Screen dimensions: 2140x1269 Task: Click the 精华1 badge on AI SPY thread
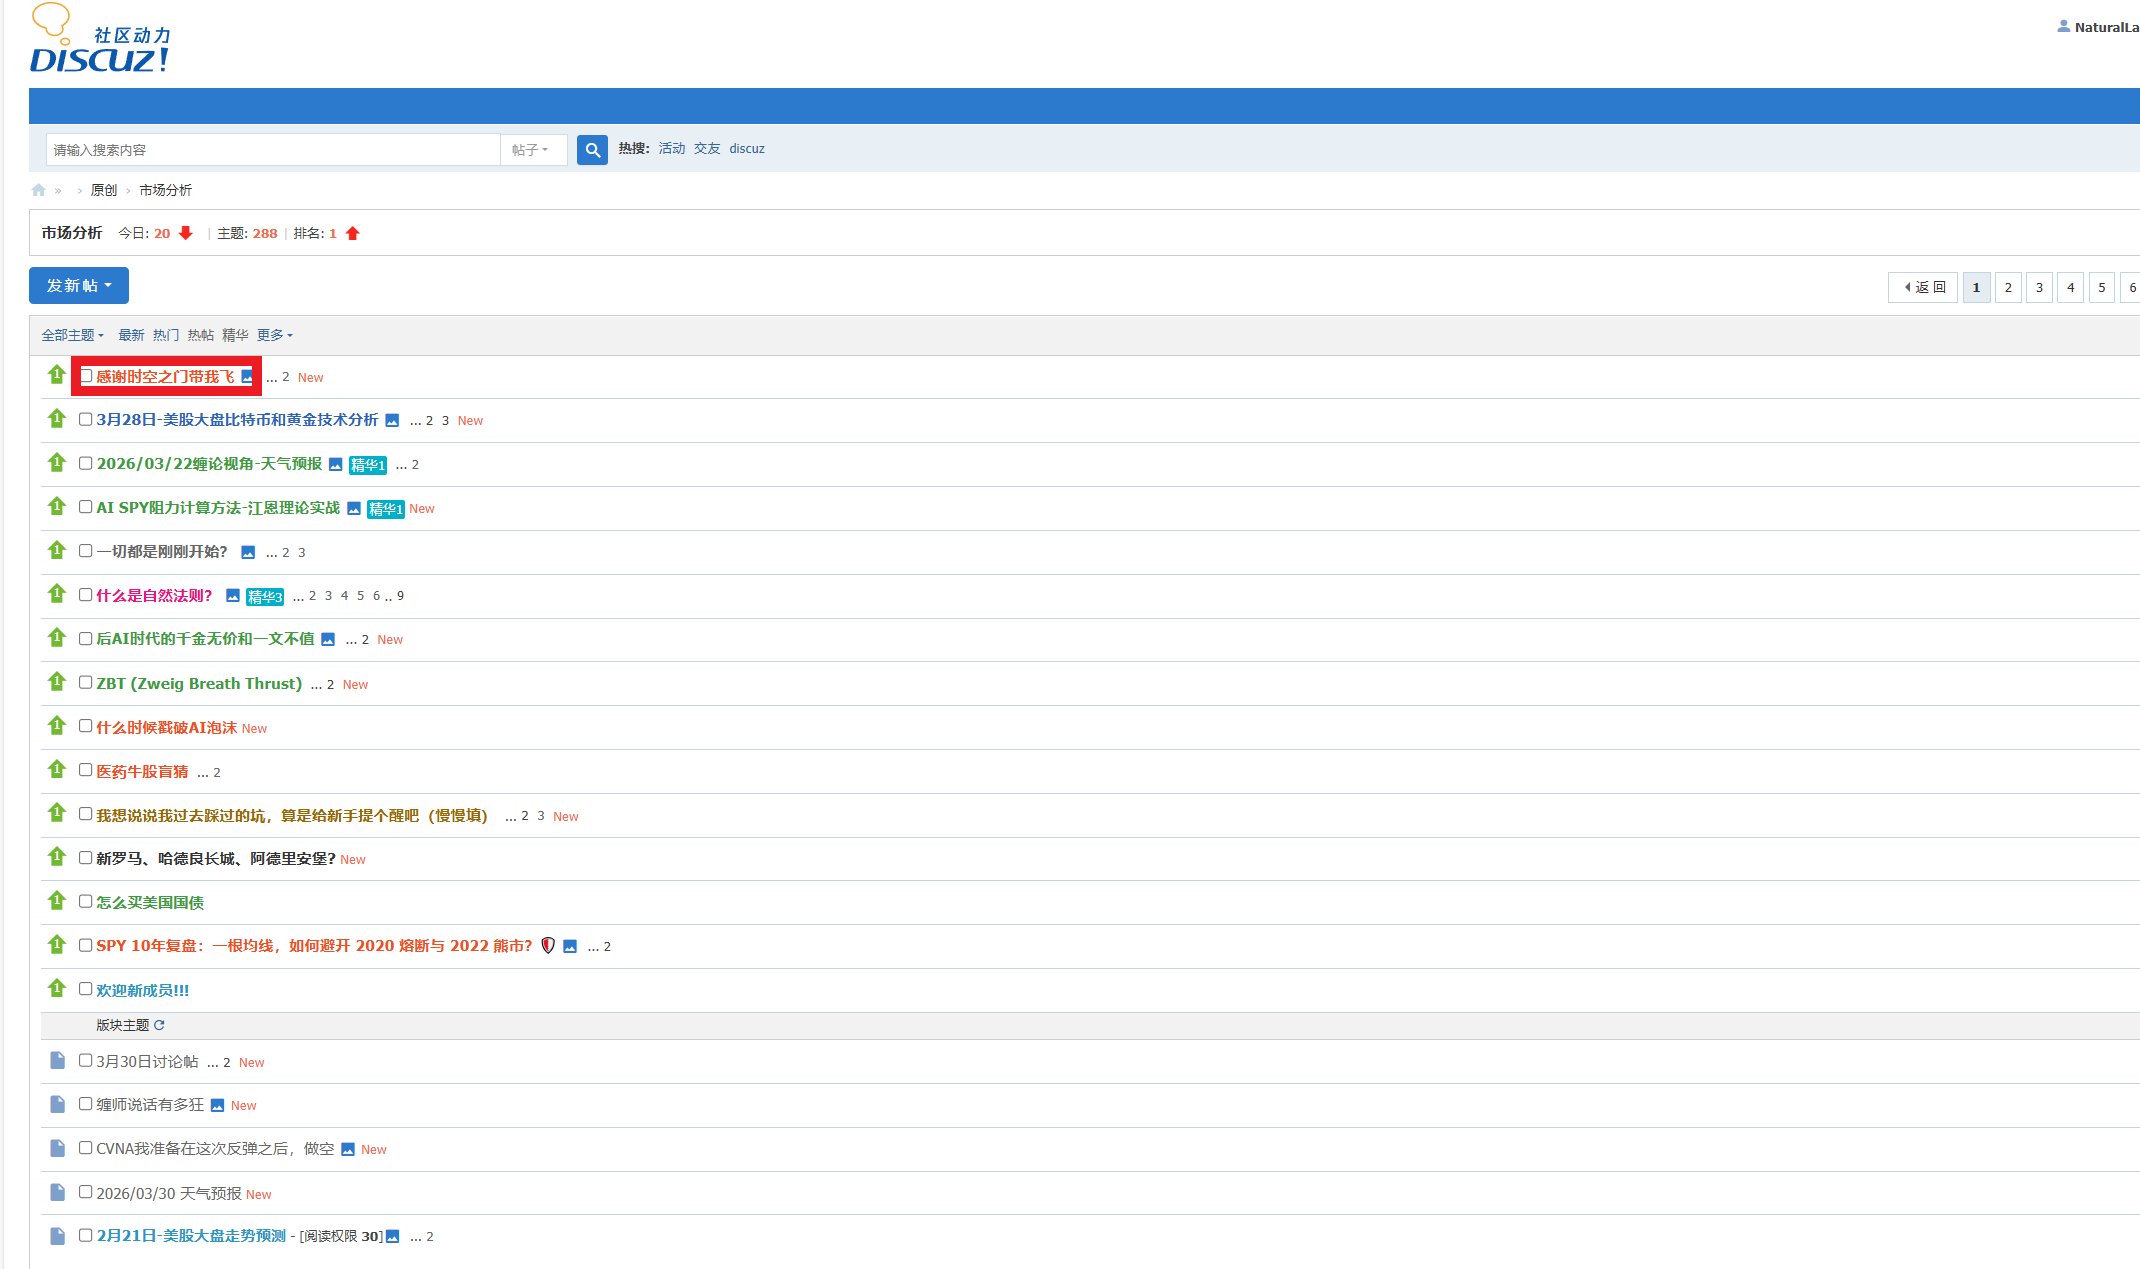click(x=386, y=509)
